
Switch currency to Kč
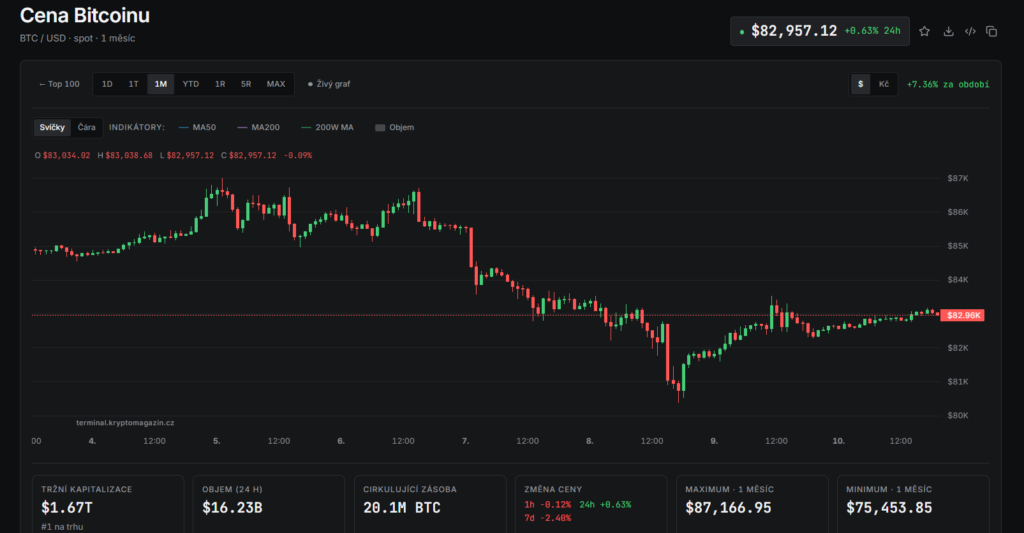[884, 84]
